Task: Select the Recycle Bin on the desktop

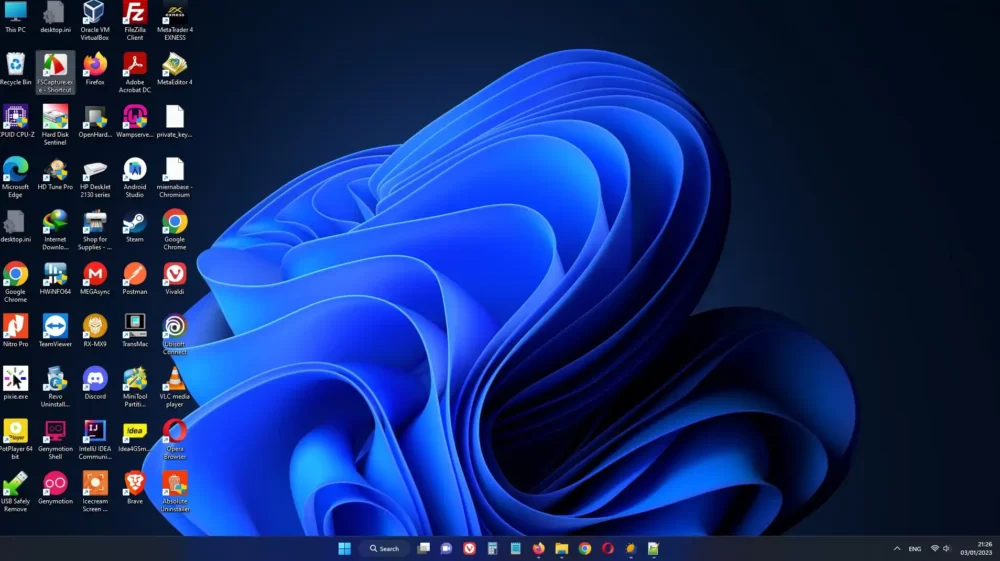Action: [x=15, y=69]
